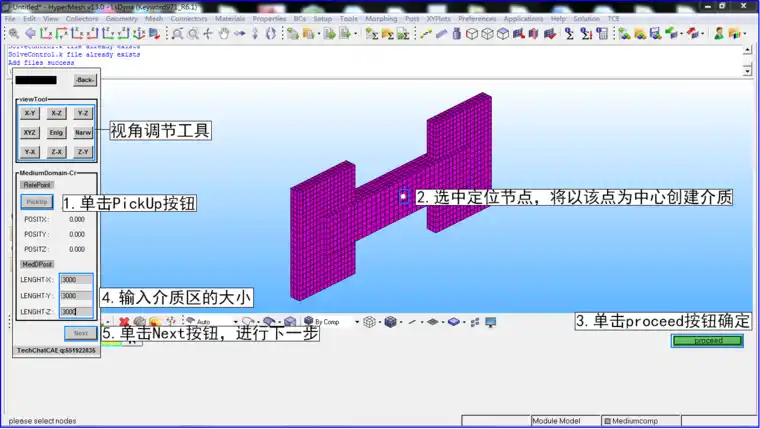The height and width of the screenshot is (429, 760).
Task: Click the PickUp button
Action: click(x=37, y=202)
